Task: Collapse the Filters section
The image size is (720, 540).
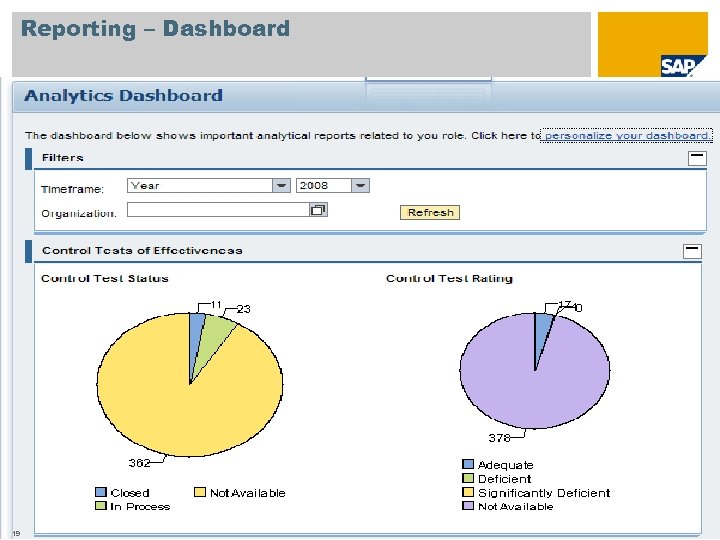Action: click(x=697, y=158)
